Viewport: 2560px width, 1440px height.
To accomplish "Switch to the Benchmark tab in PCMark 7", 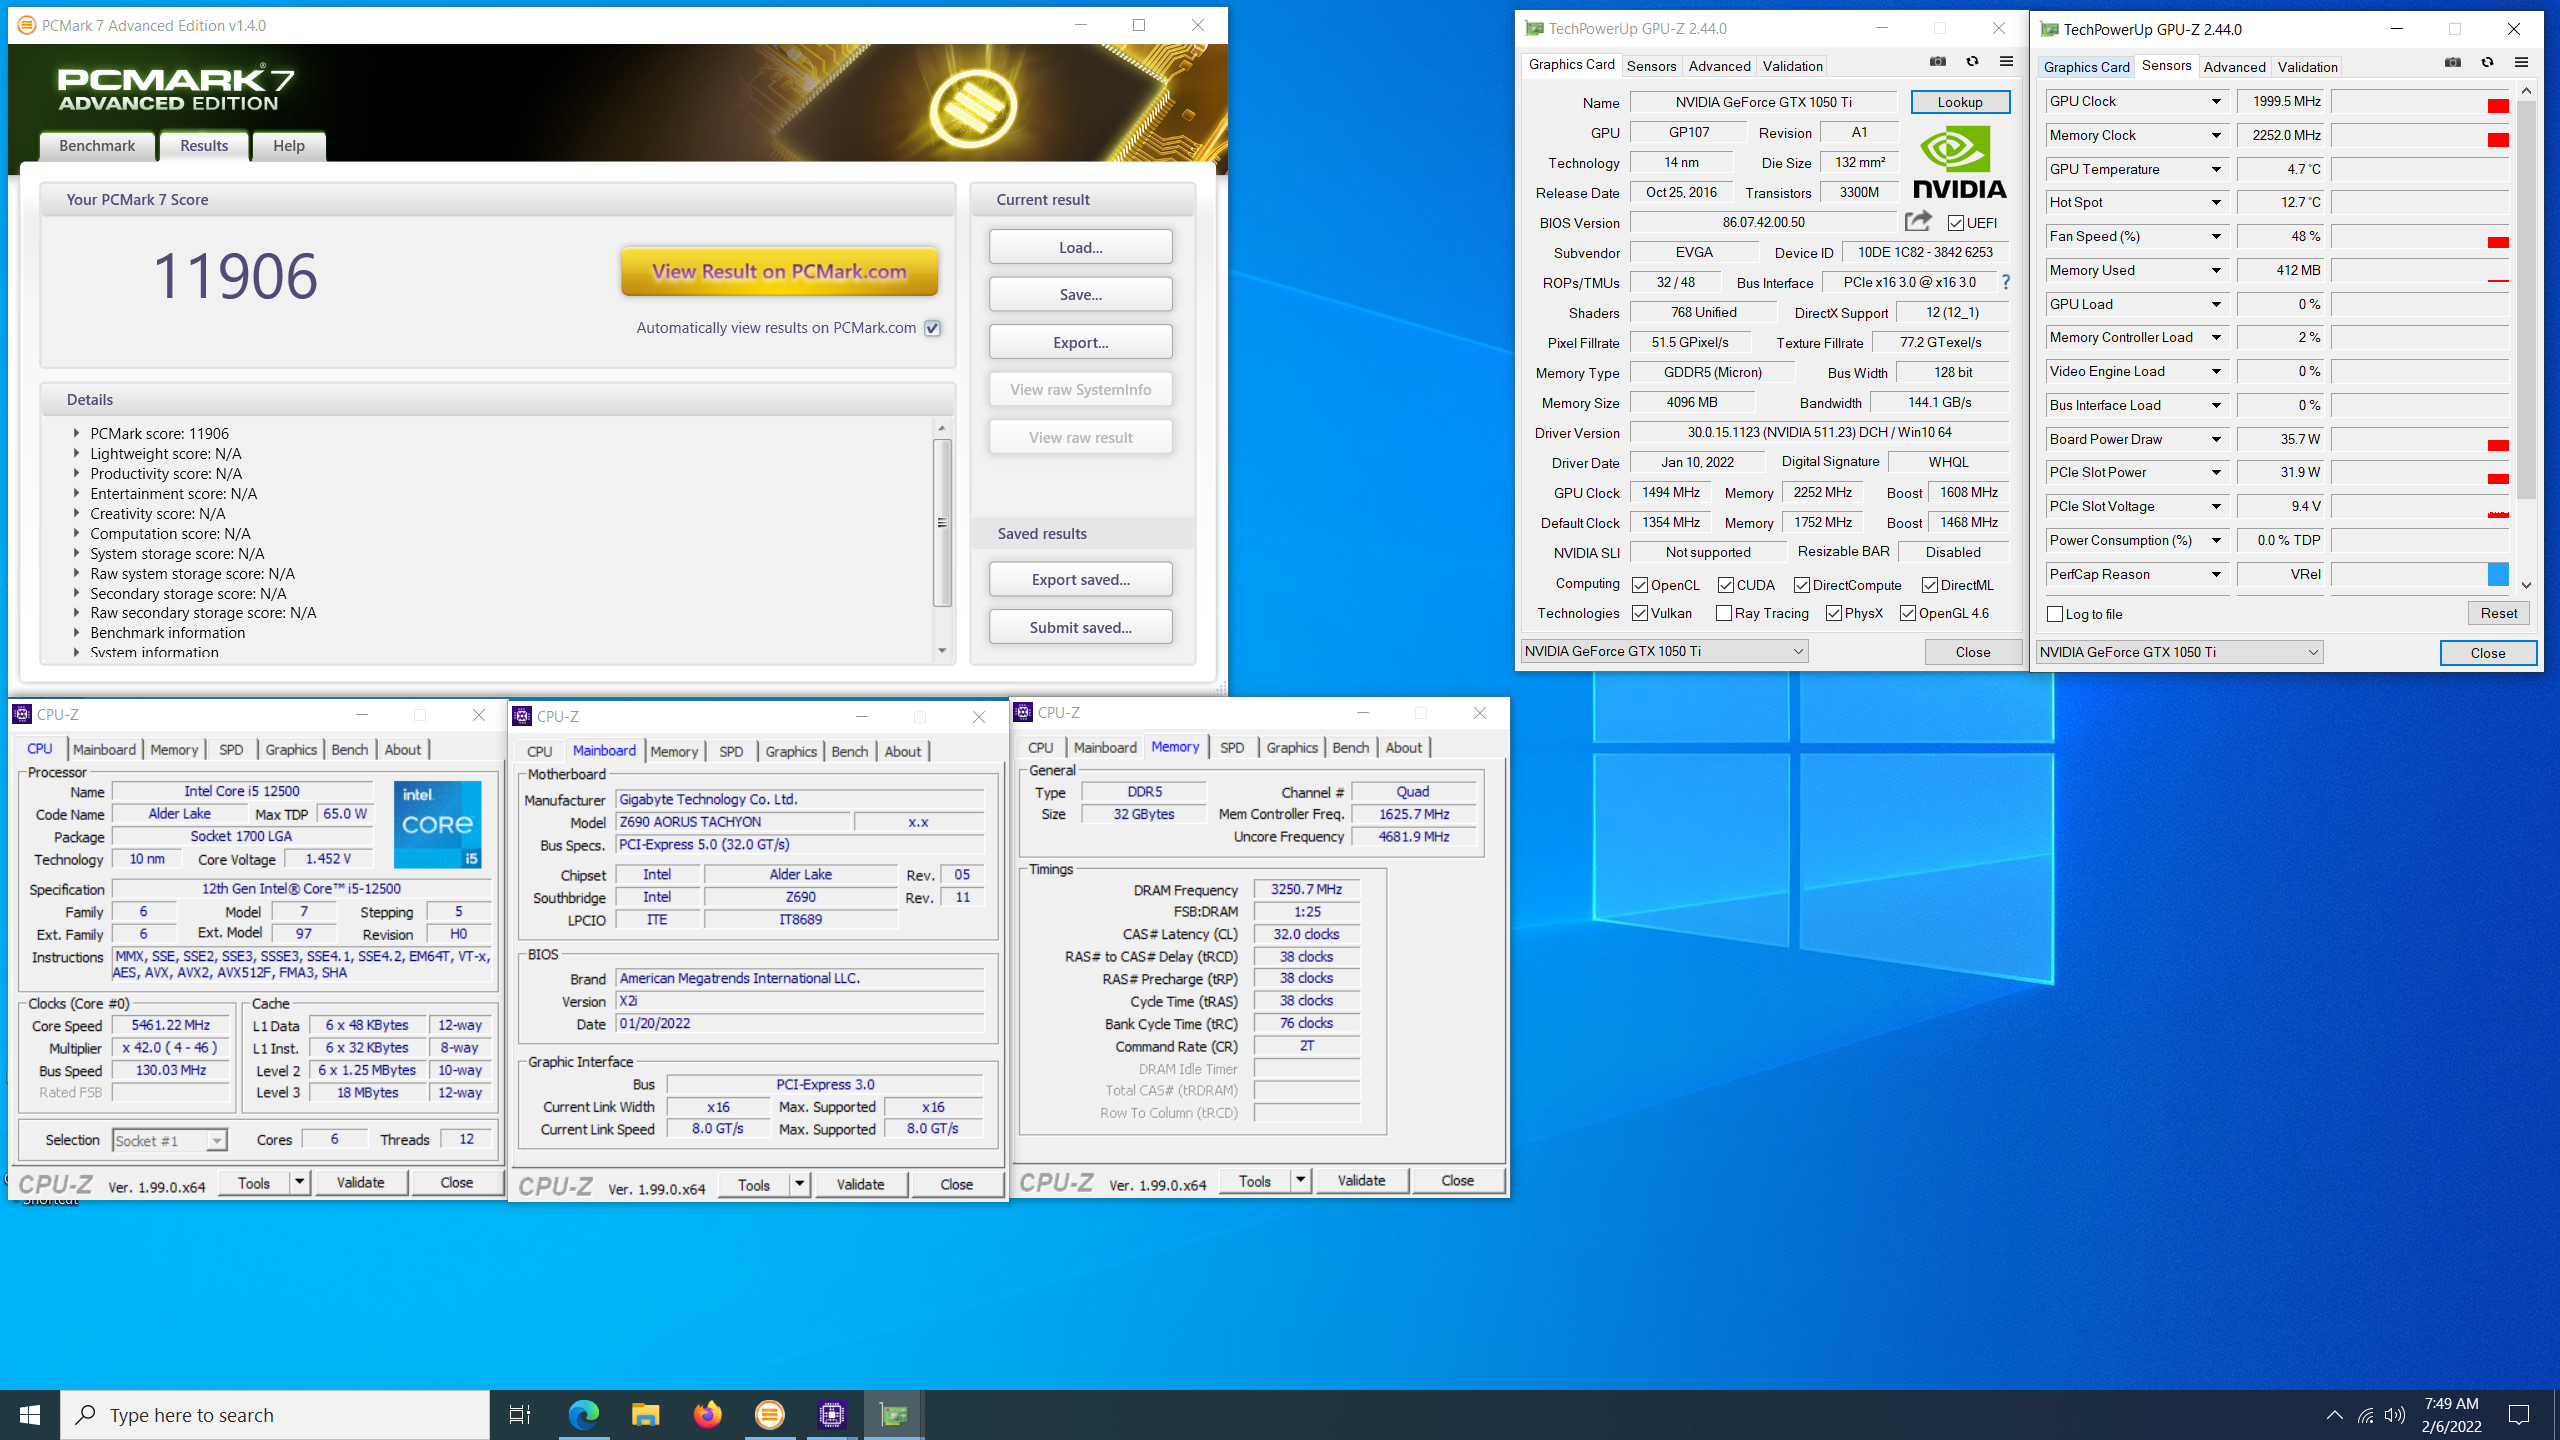I will (97, 146).
